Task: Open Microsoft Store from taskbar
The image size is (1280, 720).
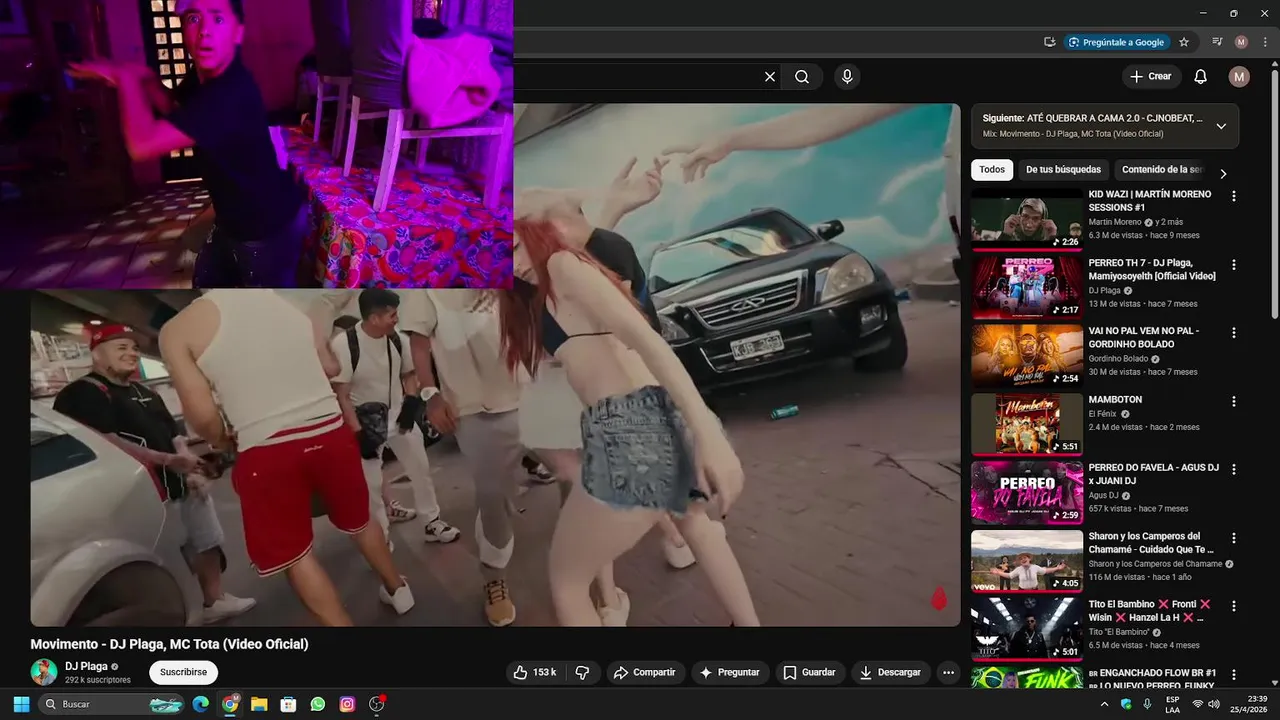Action: 288,704
